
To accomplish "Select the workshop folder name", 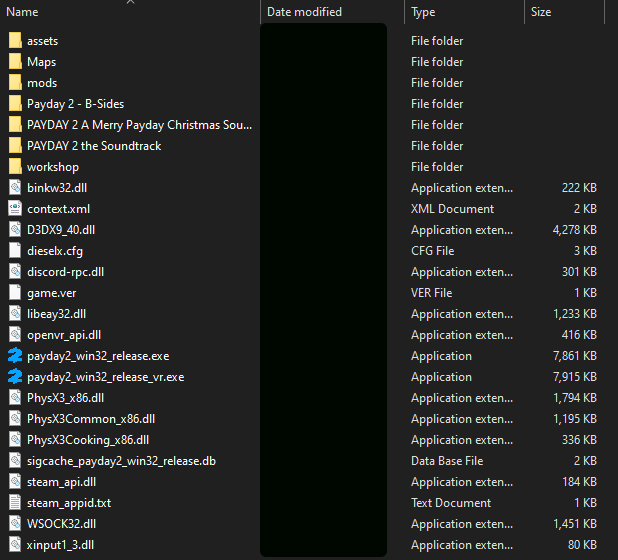I will pyautogui.click(x=53, y=167).
